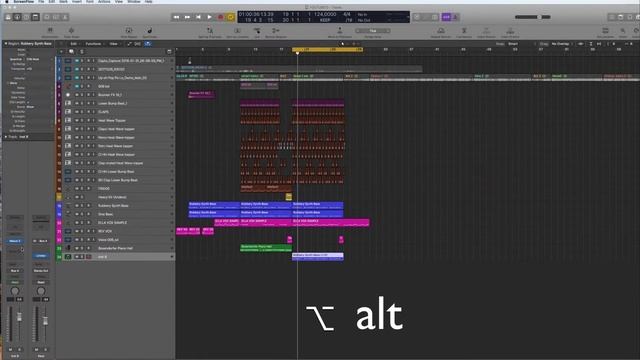The width and height of the screenshot is (640, 360).
Task: Open tracks area Functions menu
Action: point(94,44)
